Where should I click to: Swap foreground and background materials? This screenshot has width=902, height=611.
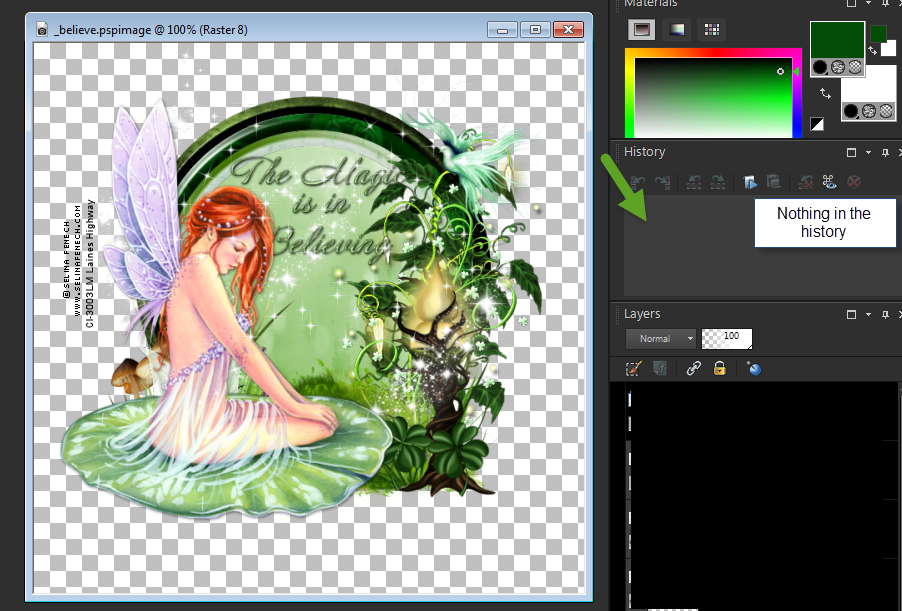coord(826,93)
